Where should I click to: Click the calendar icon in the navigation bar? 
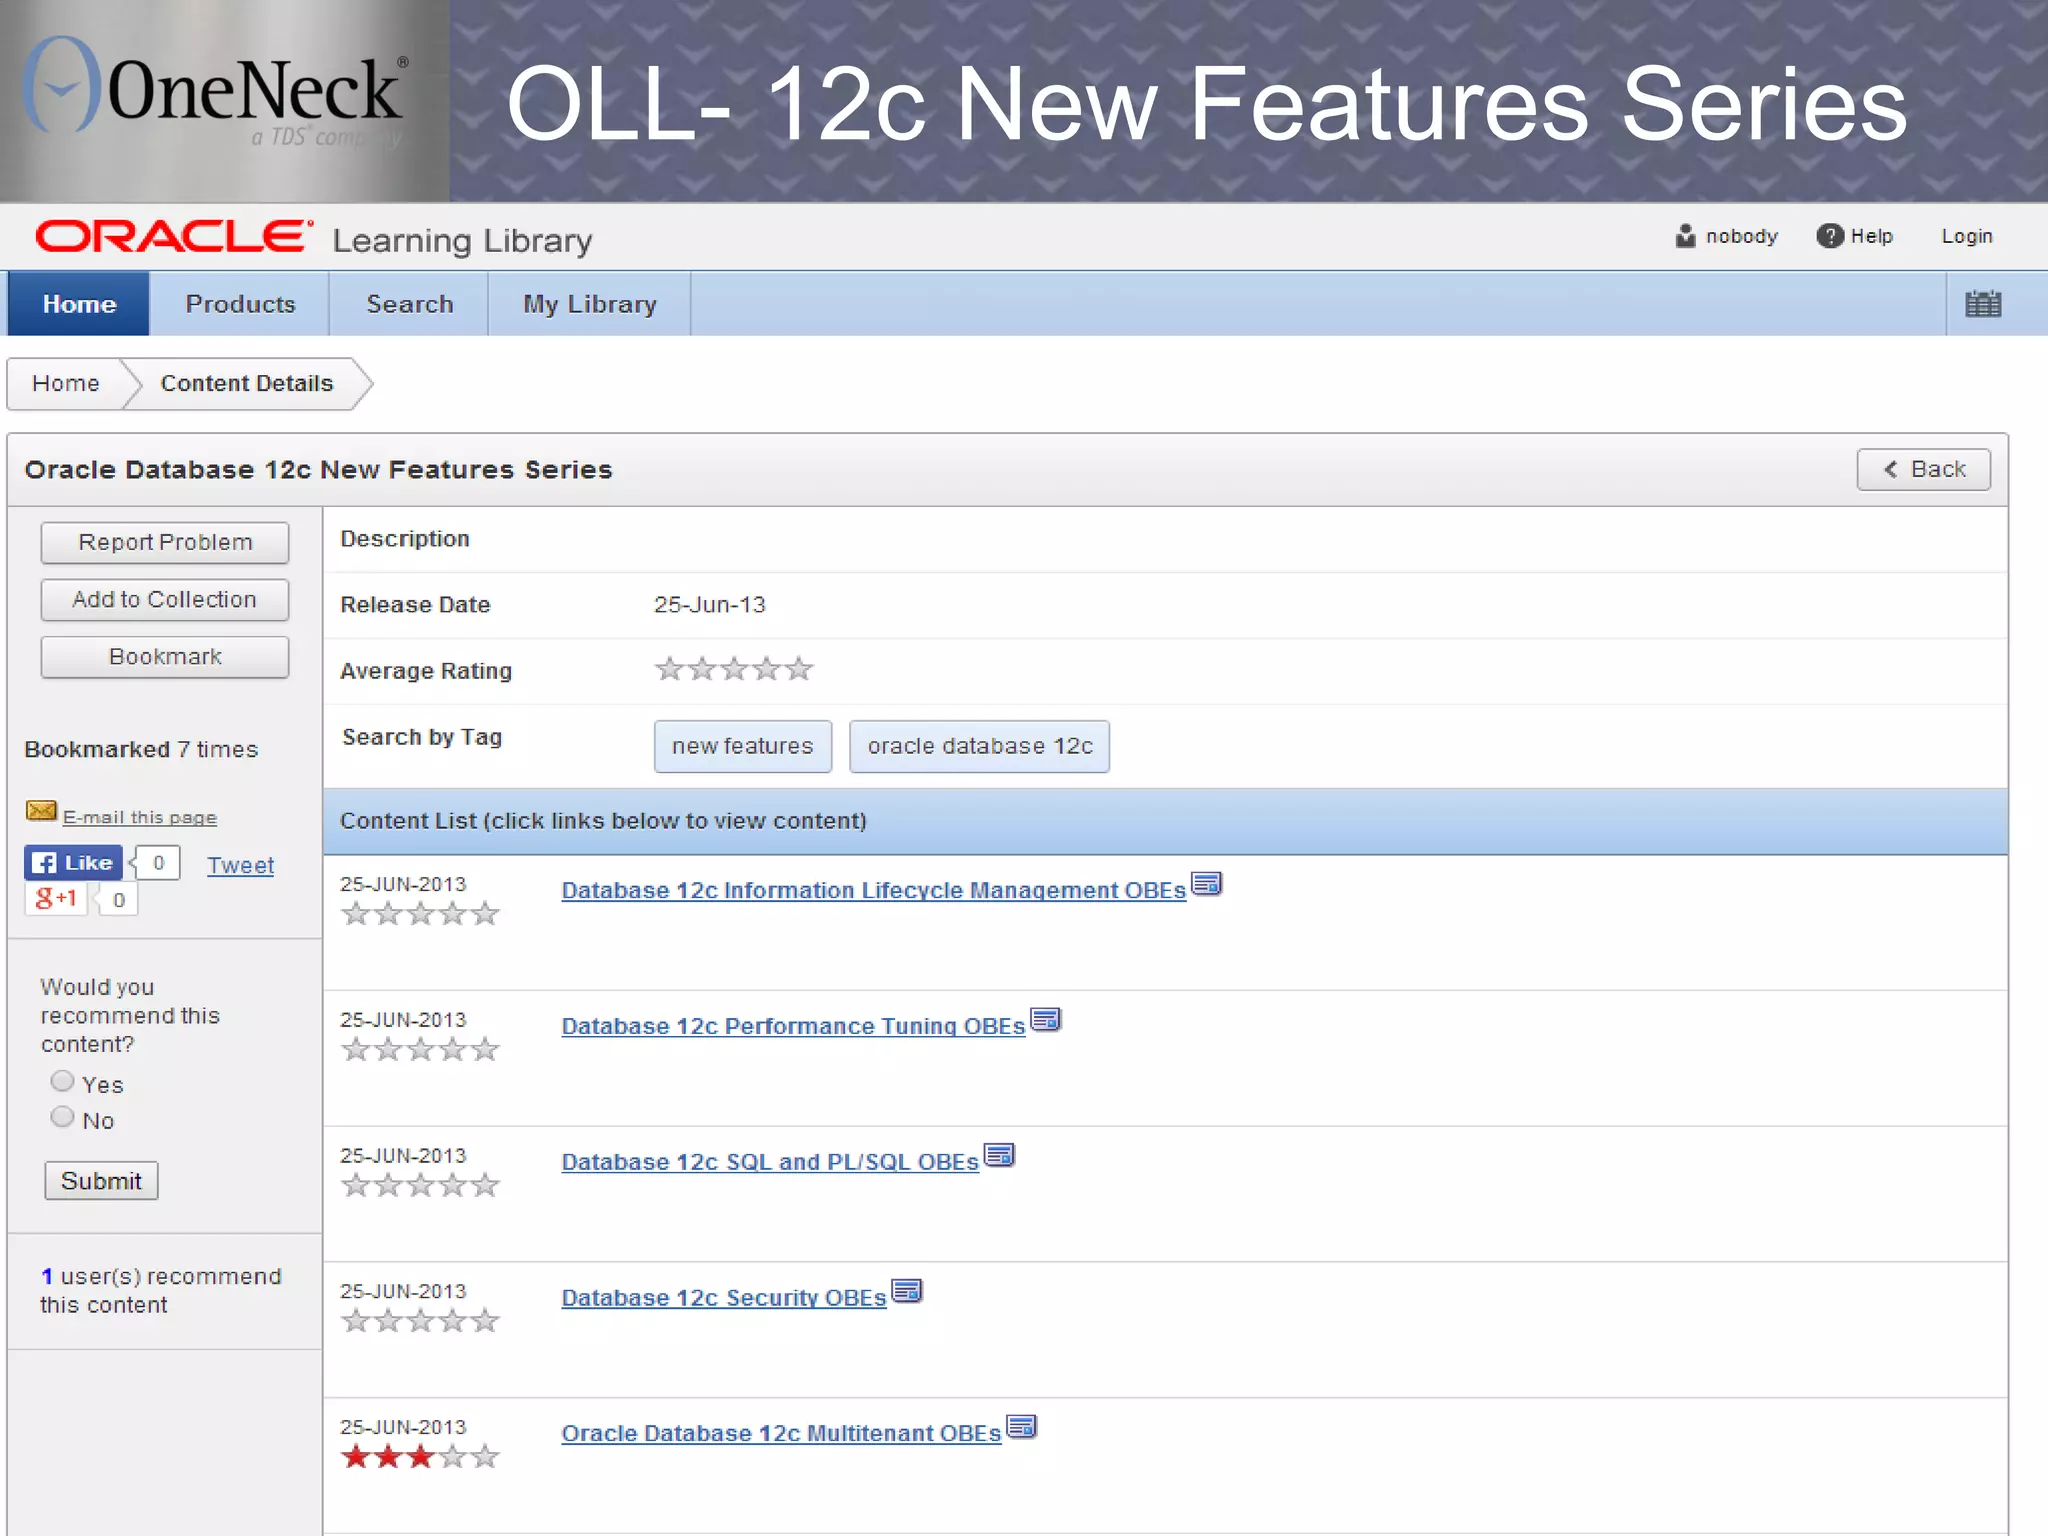pyautogui.click(x=1983, y=304)
